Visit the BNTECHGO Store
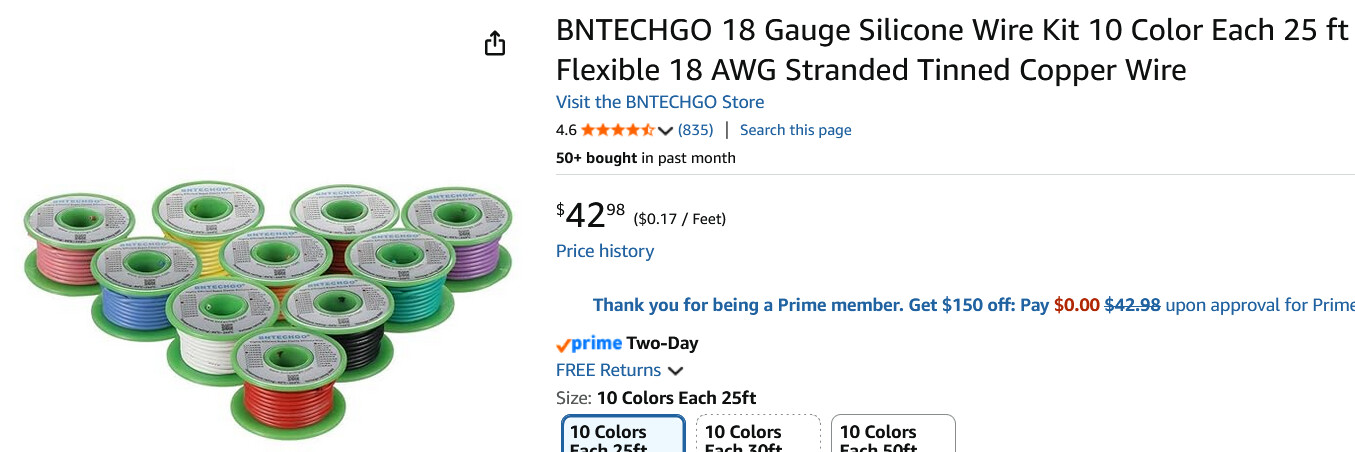This screenshot has width=1355, height=452. pyautogui.click(x=660, y=102)
